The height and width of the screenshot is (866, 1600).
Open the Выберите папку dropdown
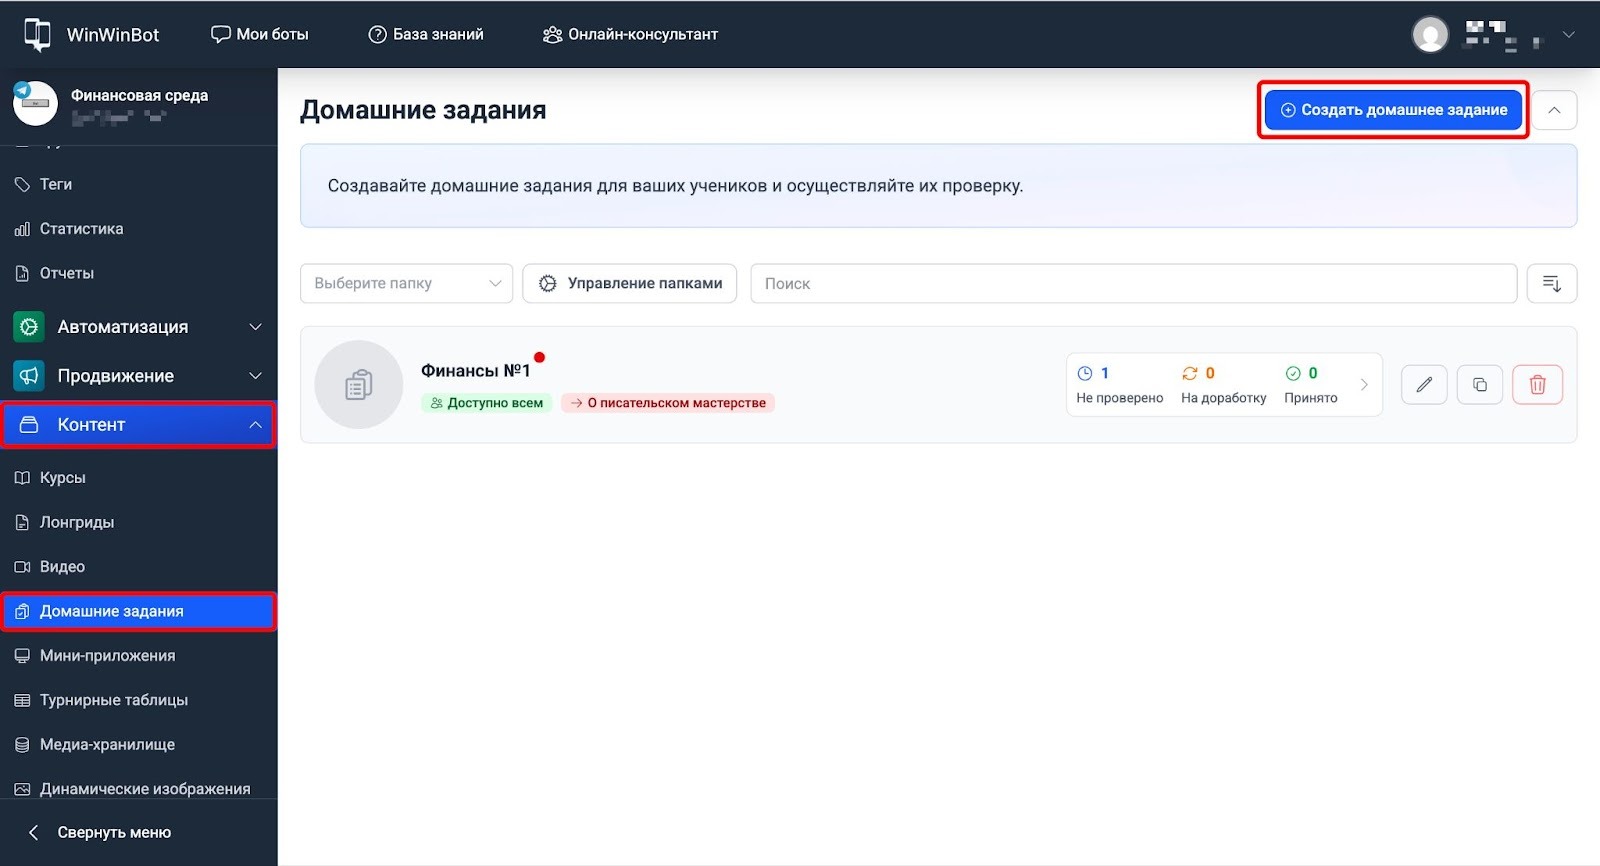click(406, 284)
